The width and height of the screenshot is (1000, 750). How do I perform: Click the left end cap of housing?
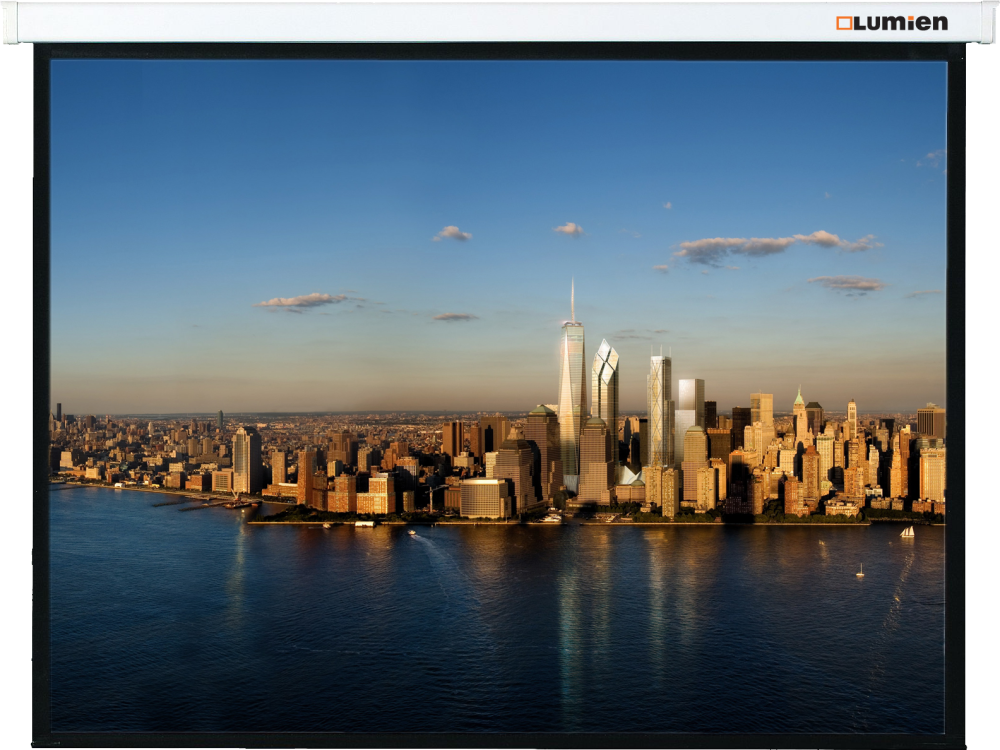click(9, 23)
